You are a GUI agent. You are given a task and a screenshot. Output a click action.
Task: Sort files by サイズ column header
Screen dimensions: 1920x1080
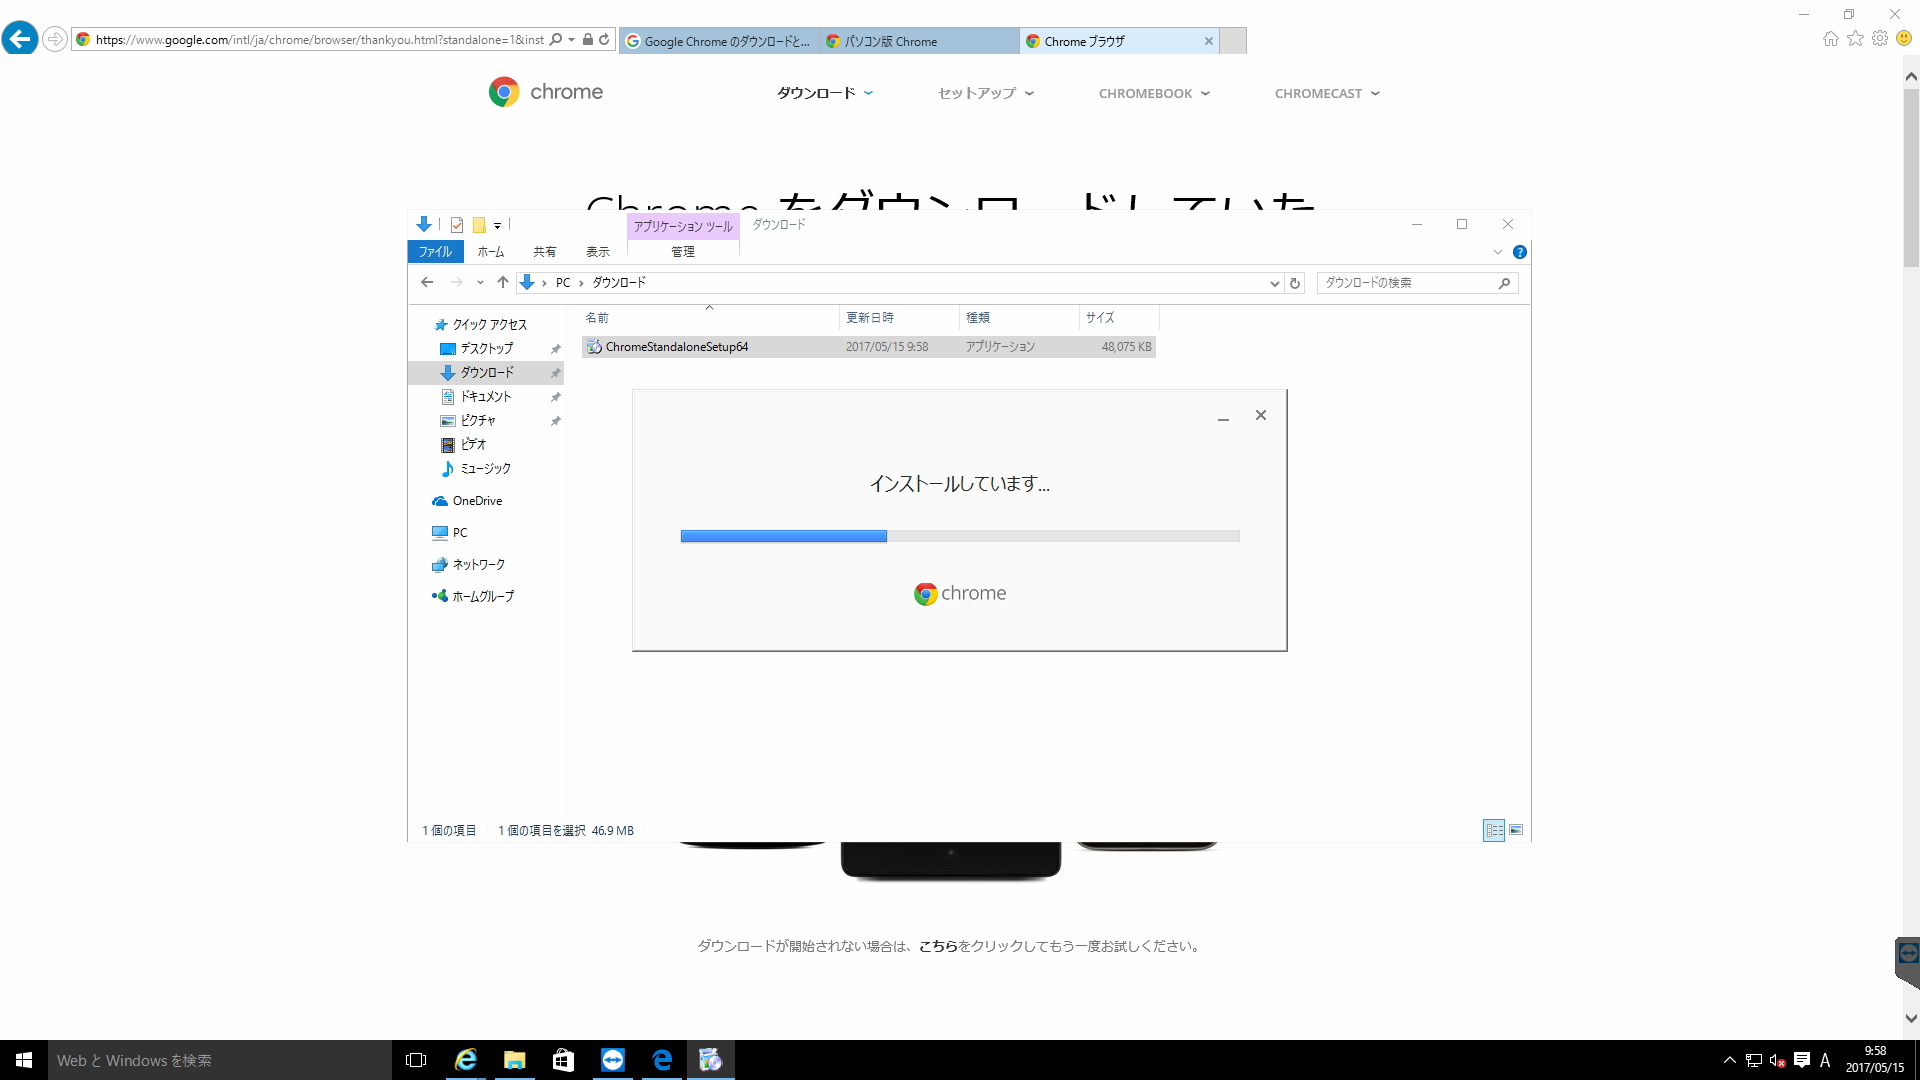coord(1119,318)
